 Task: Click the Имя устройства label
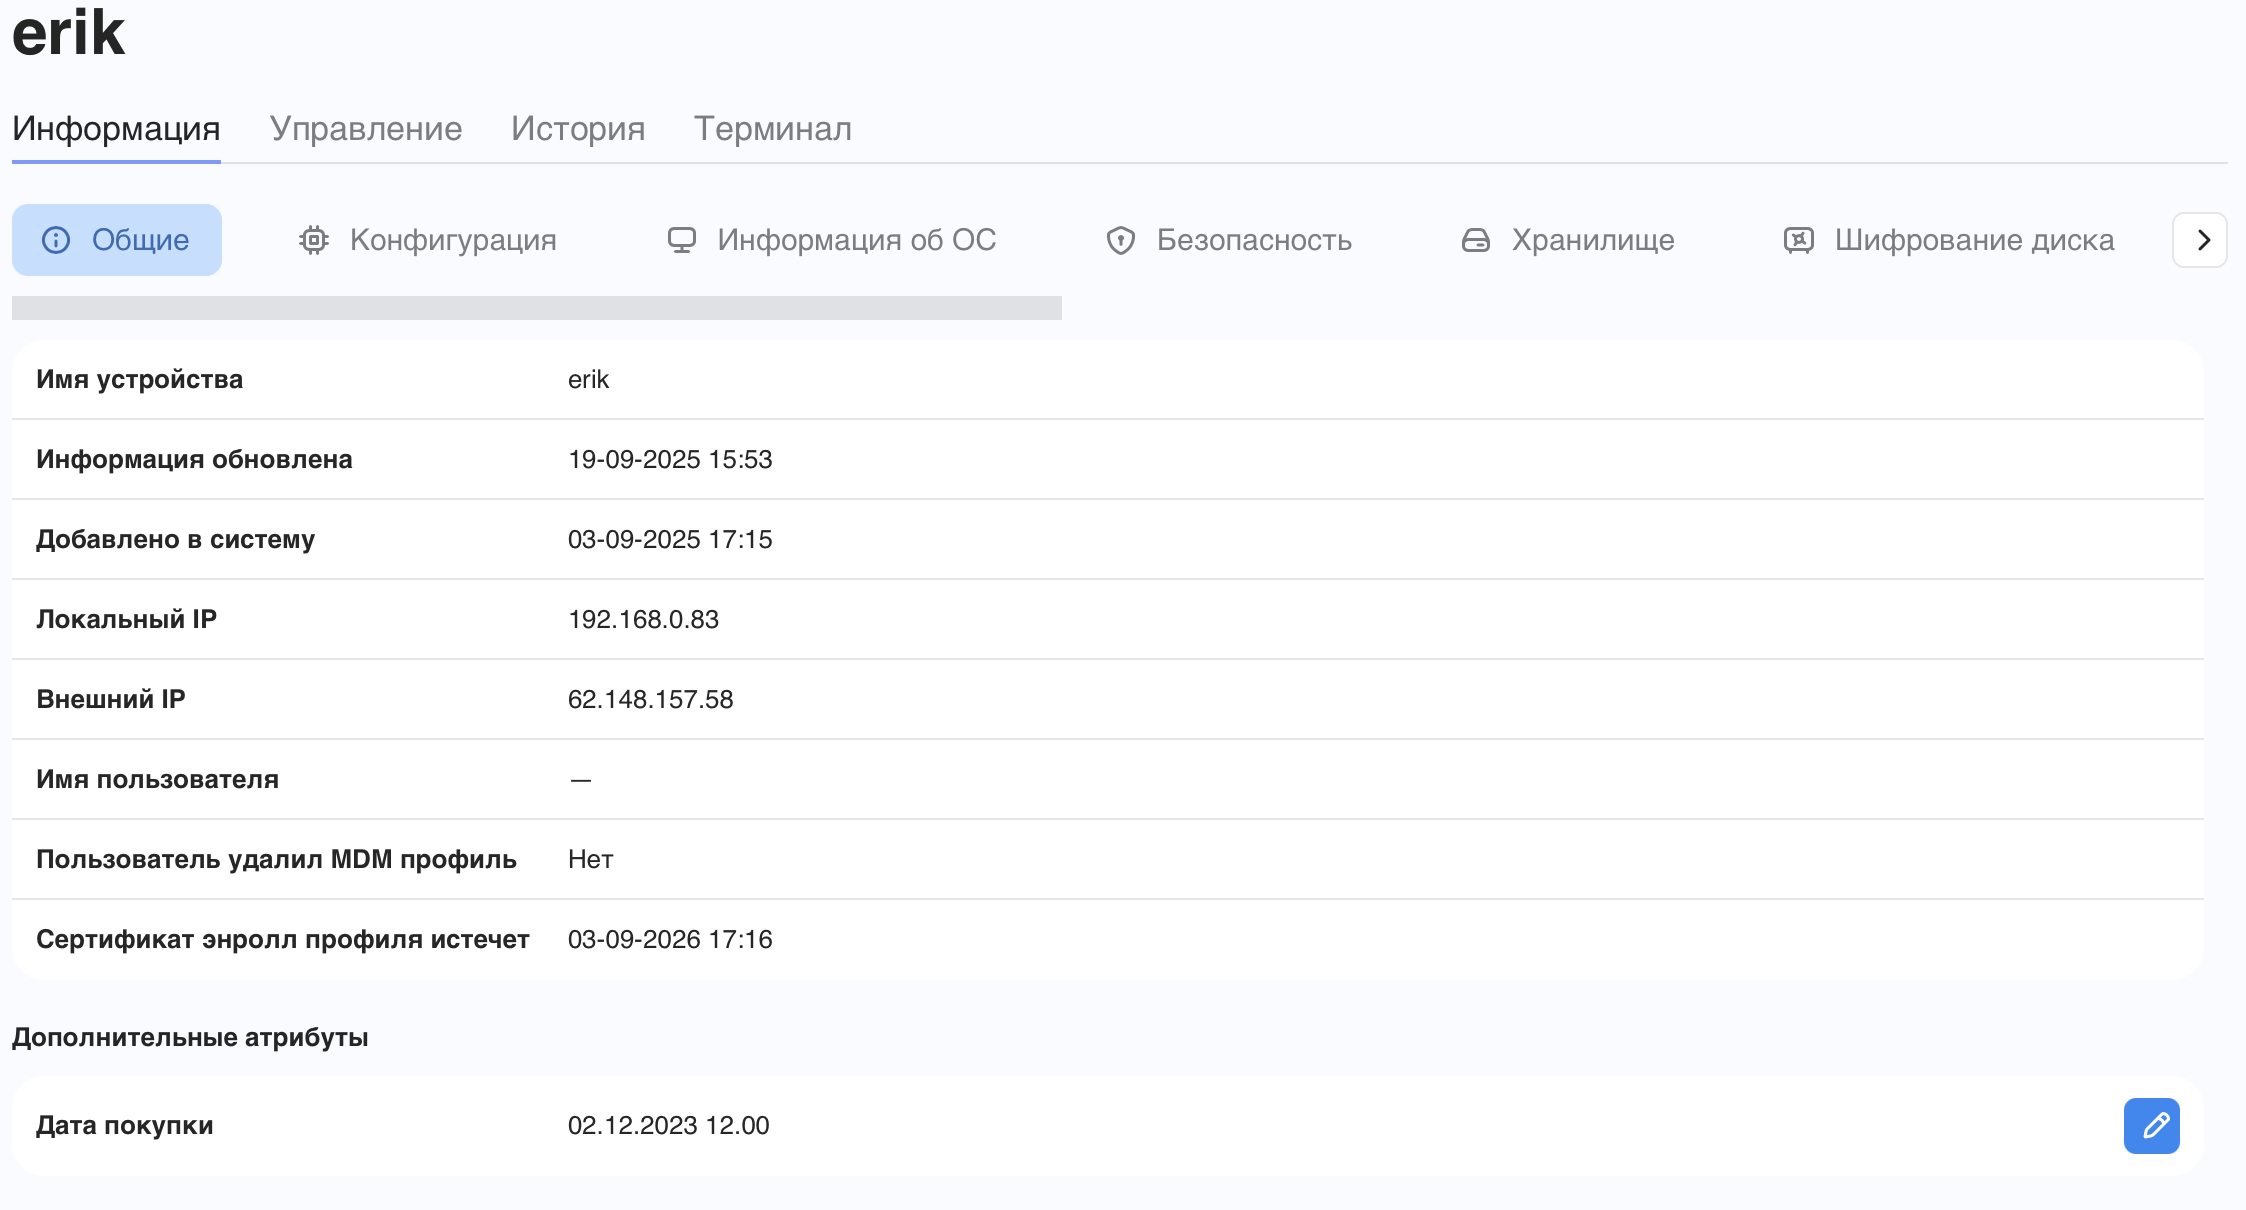139,379
